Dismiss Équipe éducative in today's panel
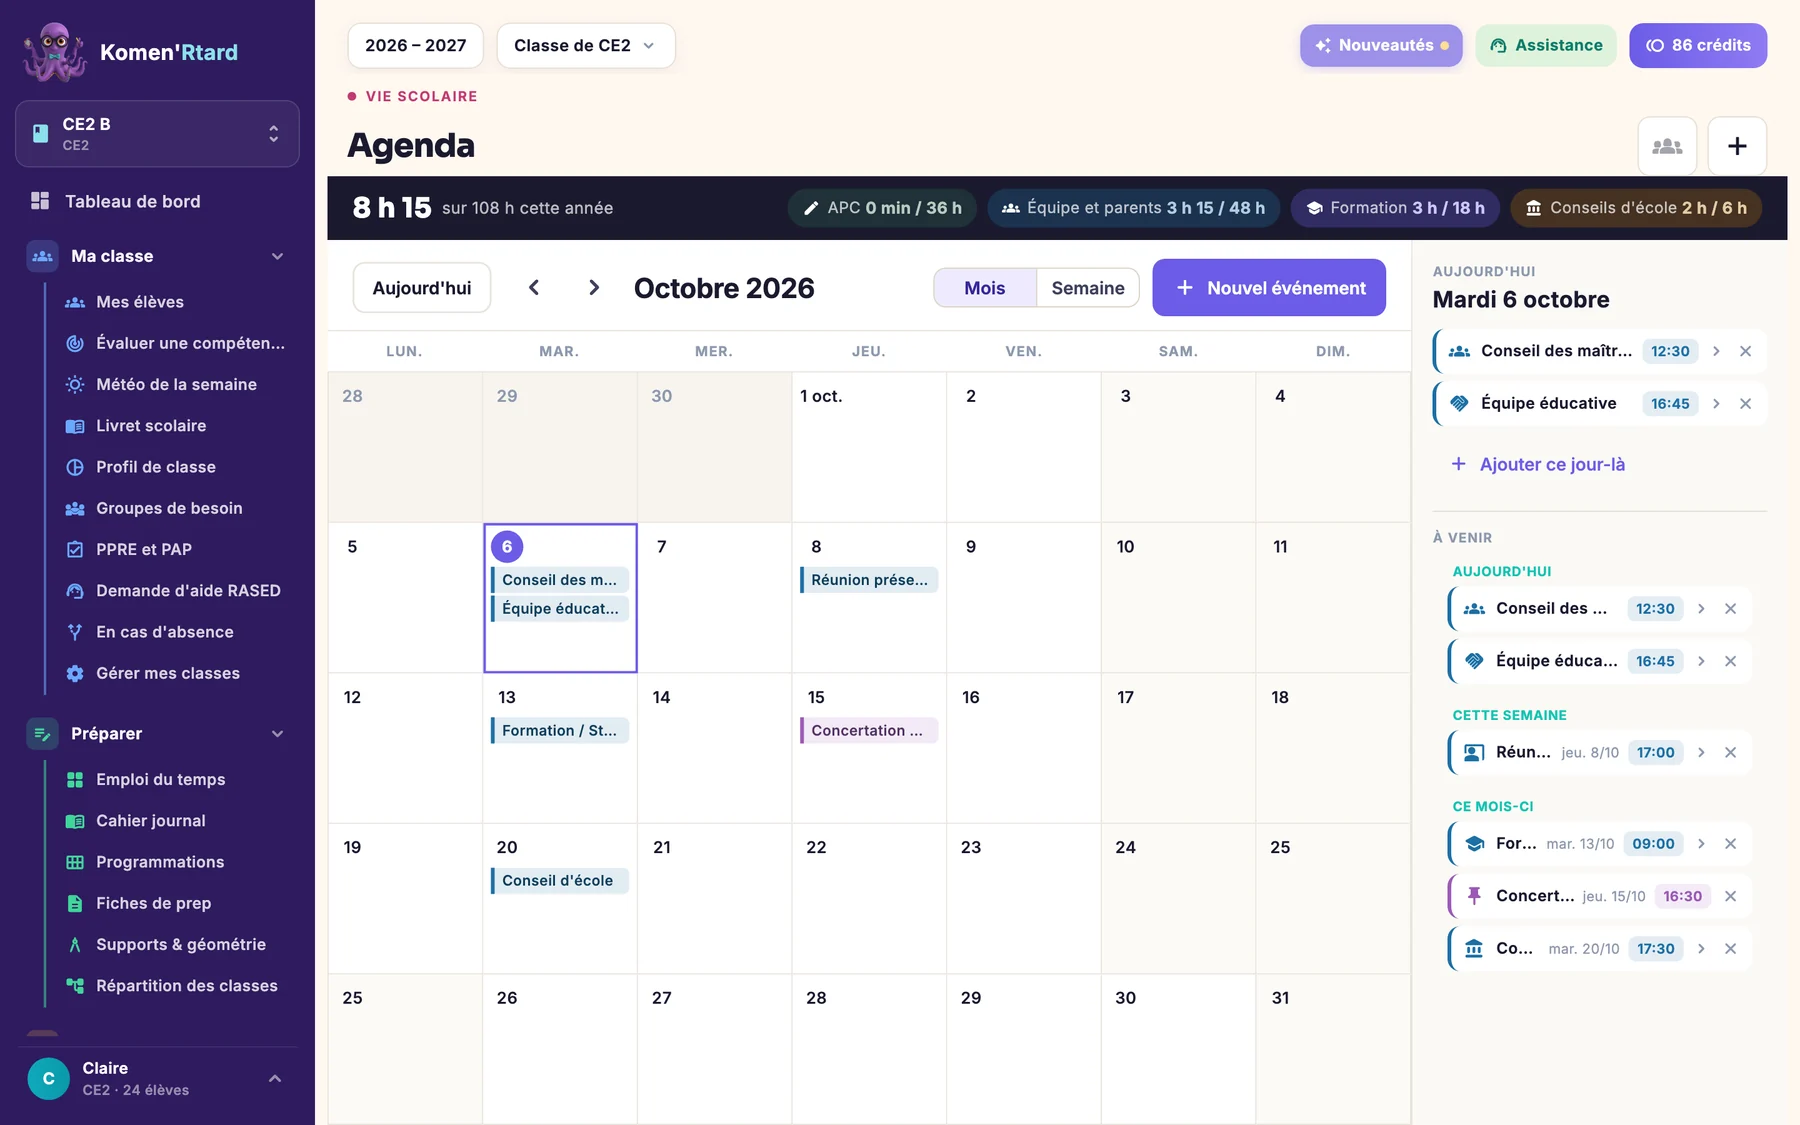Image resolution: width=1800 pixels, height=1125 pixels. 1745,404
